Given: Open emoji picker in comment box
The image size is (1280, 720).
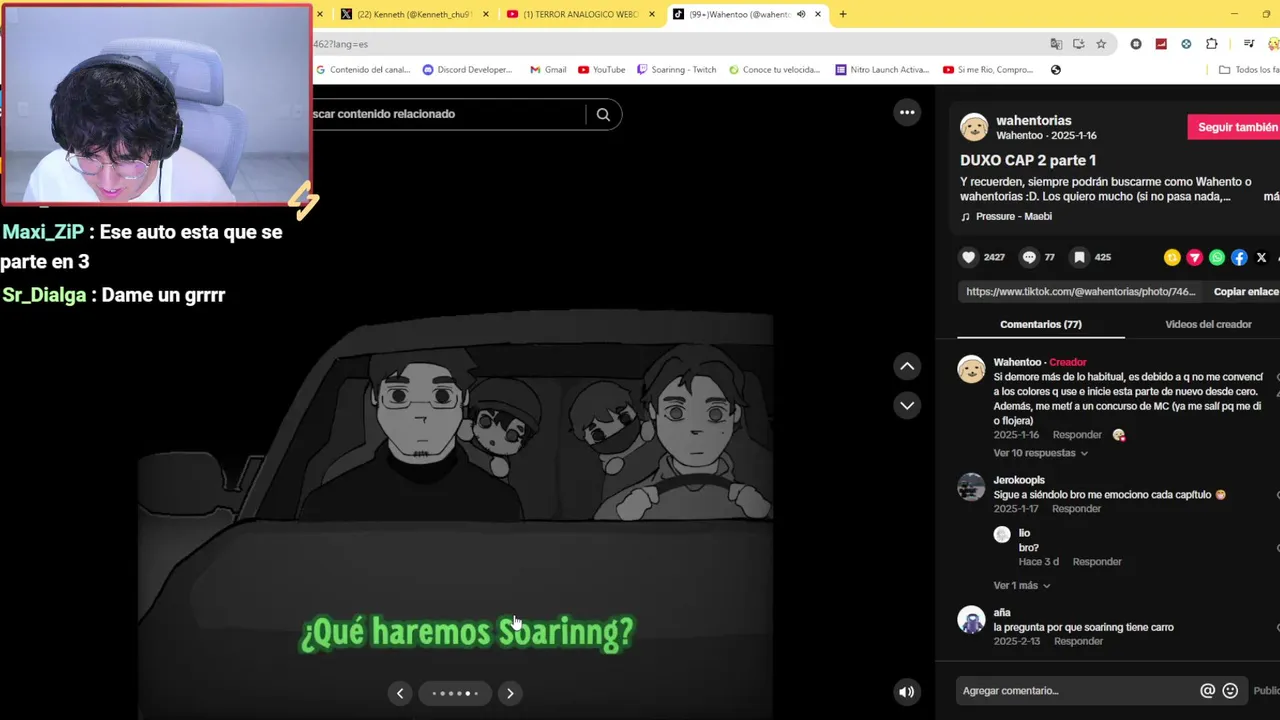Looking at the screenshot, I should click(1230, 690).
